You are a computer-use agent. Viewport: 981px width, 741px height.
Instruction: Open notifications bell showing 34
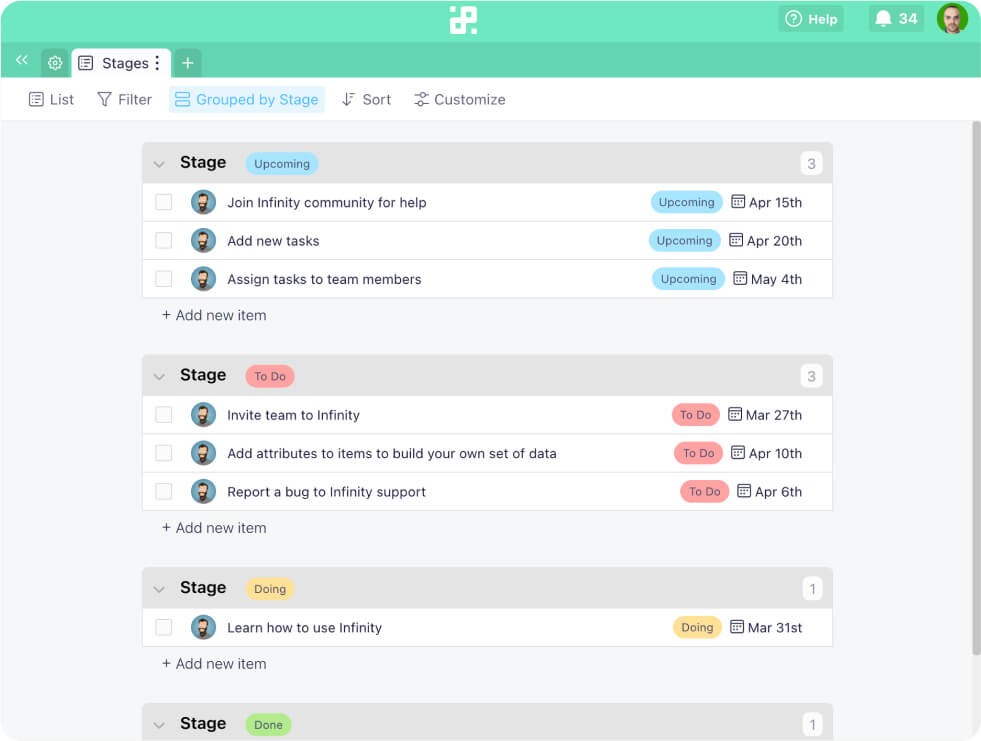(895, 19)
